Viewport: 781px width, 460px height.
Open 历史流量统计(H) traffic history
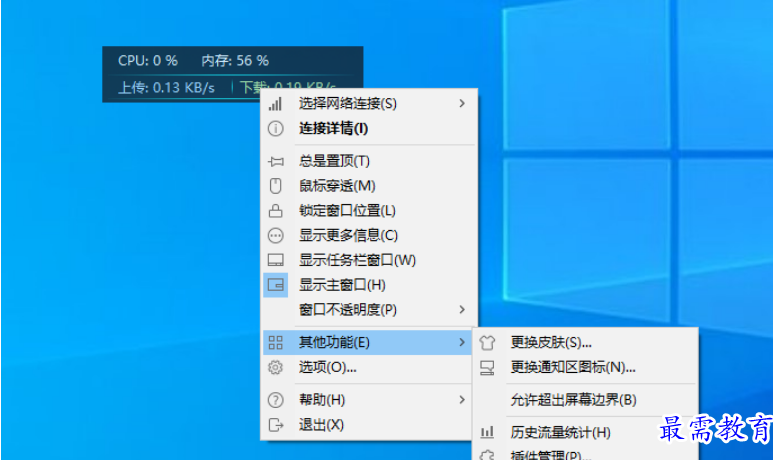pyautogui.click(x=585, y=432)
